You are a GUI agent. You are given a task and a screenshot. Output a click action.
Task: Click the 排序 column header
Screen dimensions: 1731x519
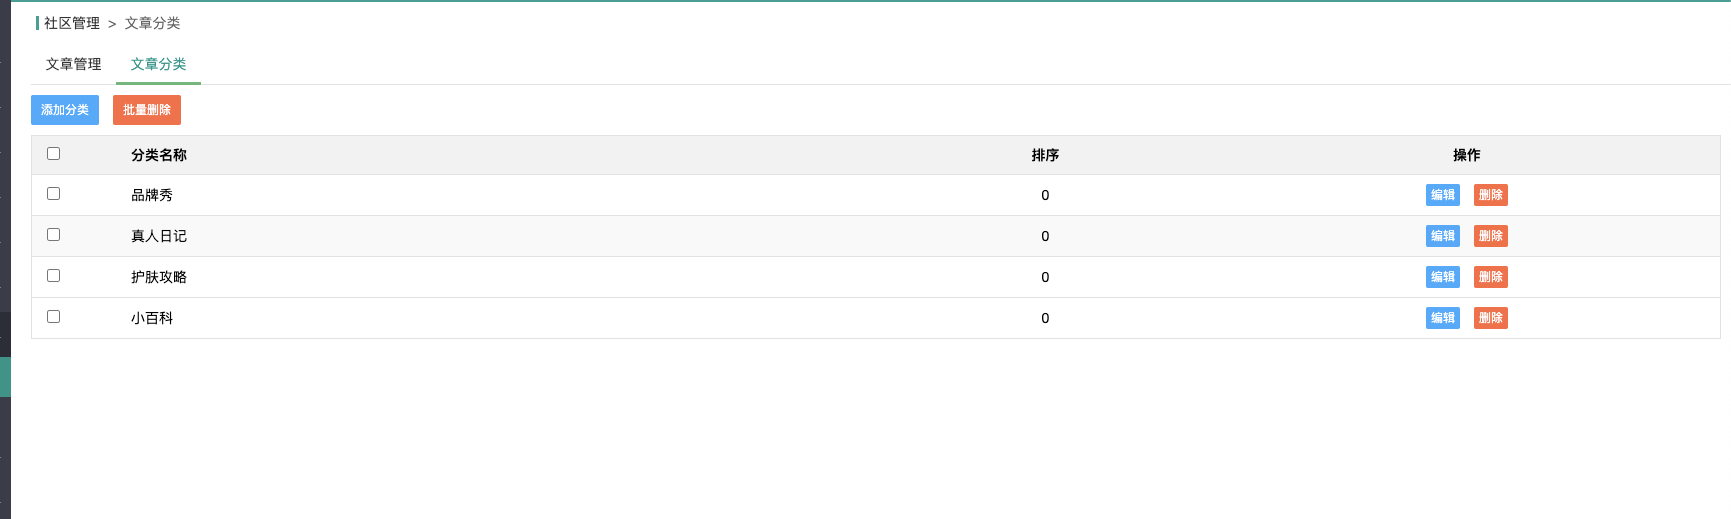coord(1045,155)
